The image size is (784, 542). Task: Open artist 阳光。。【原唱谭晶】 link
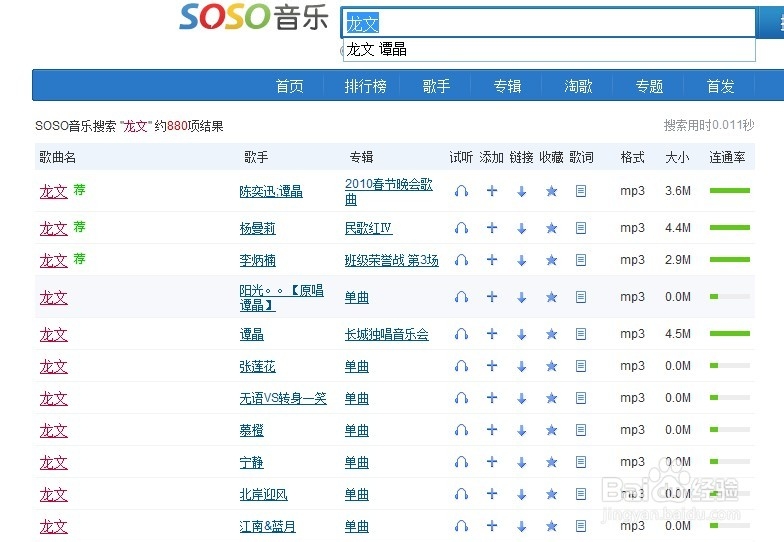282,298
